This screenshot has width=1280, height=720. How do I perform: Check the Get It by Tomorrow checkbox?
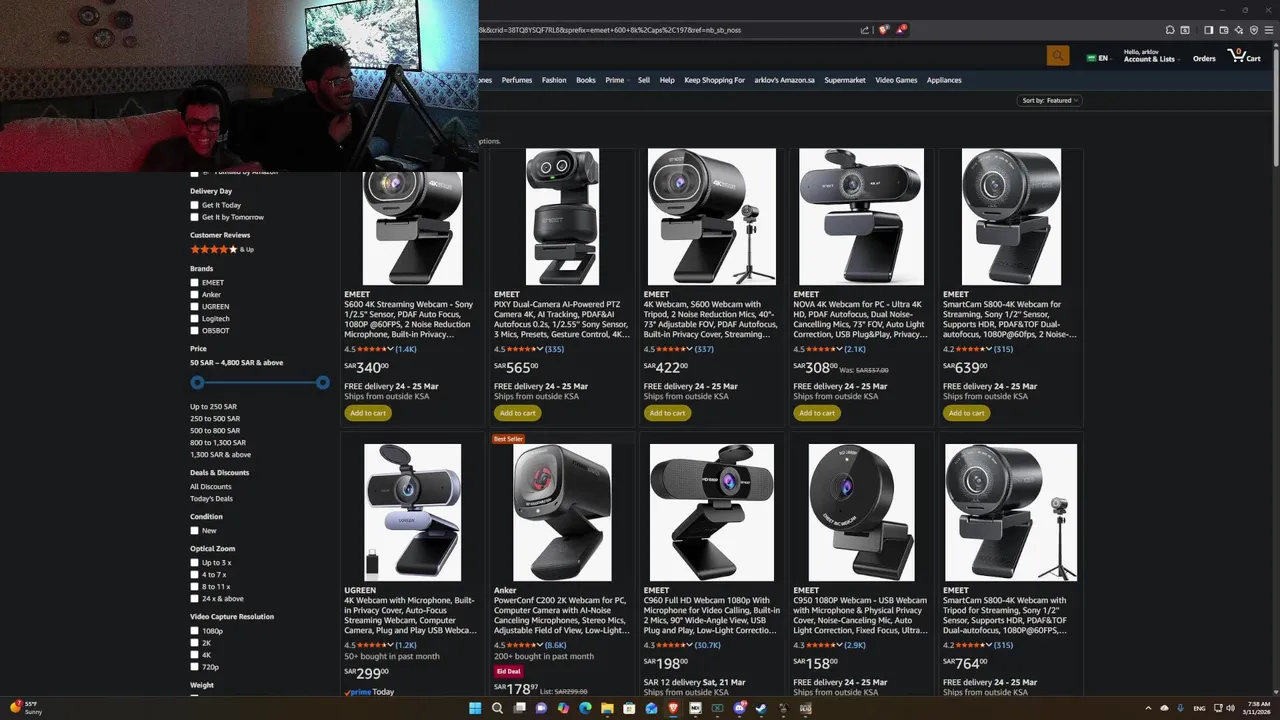194,217
